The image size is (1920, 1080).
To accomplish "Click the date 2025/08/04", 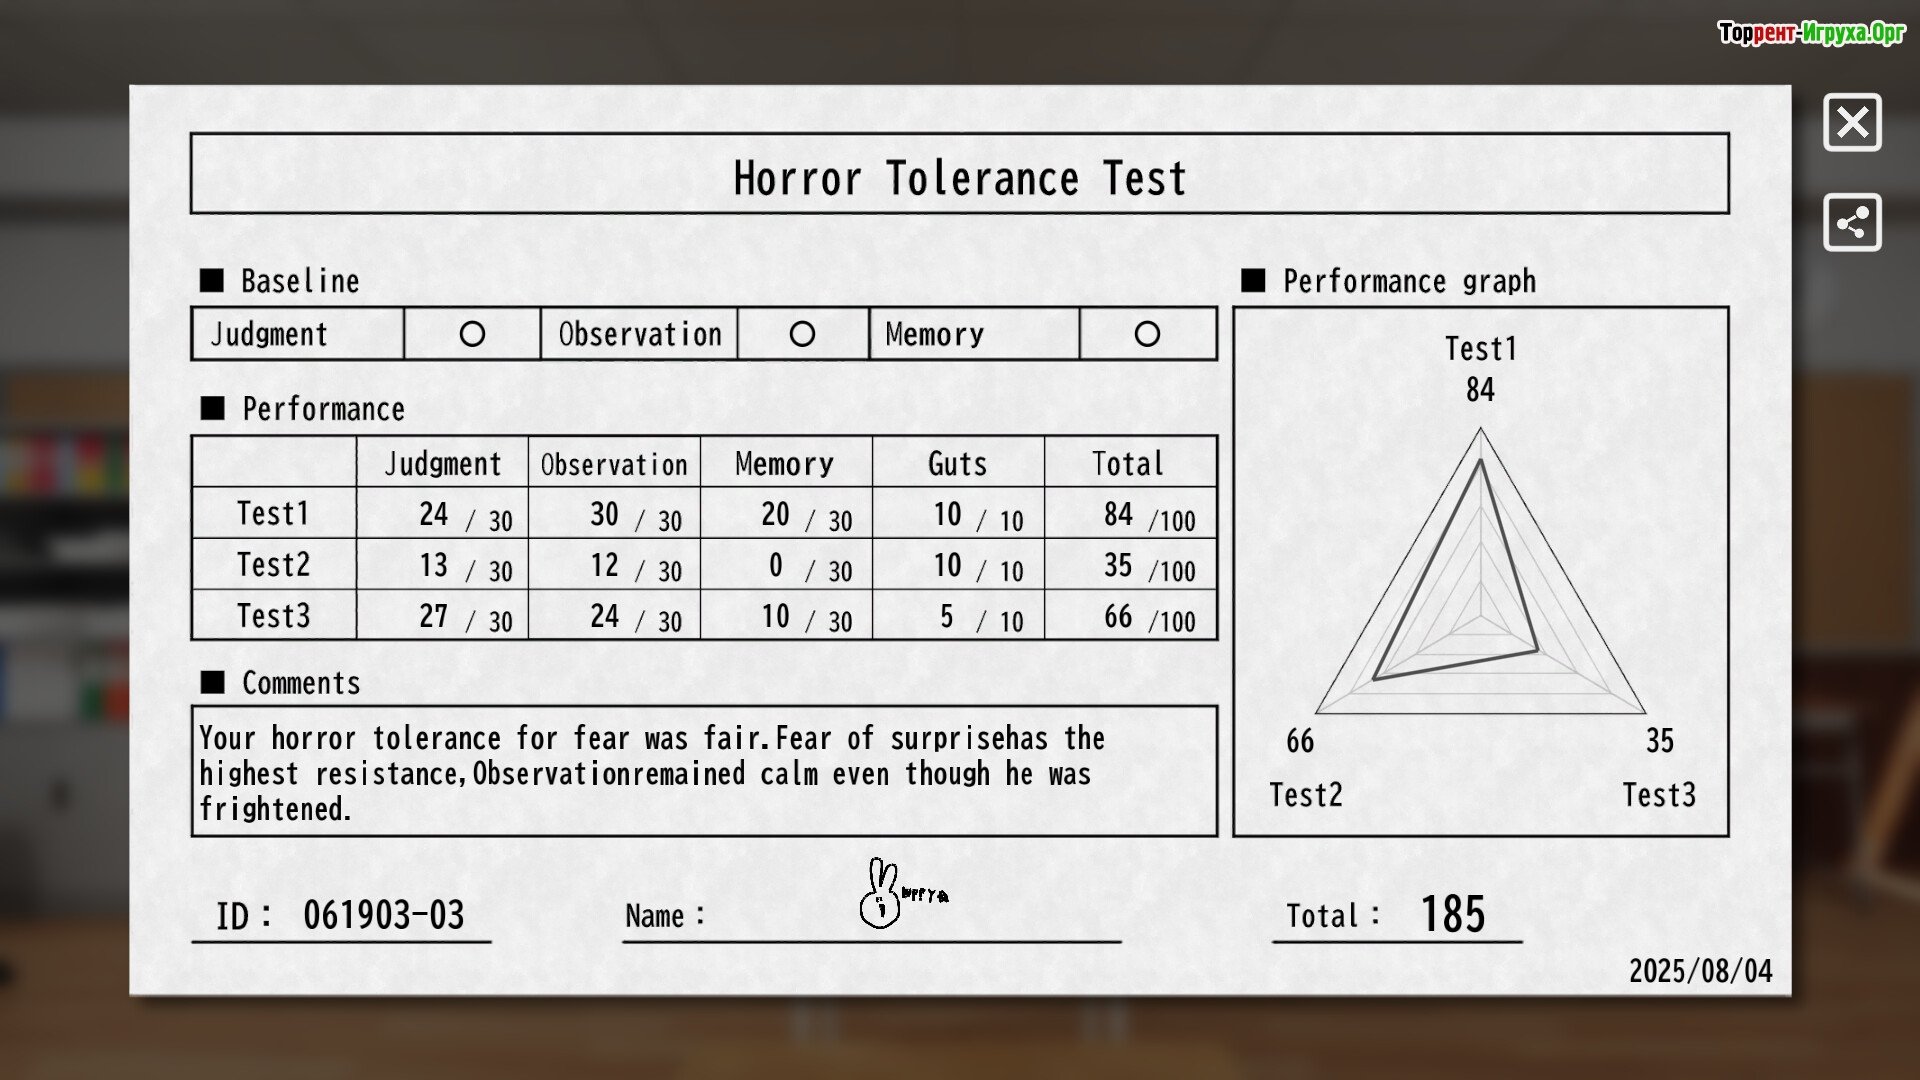I will [x=1700, y=971].
